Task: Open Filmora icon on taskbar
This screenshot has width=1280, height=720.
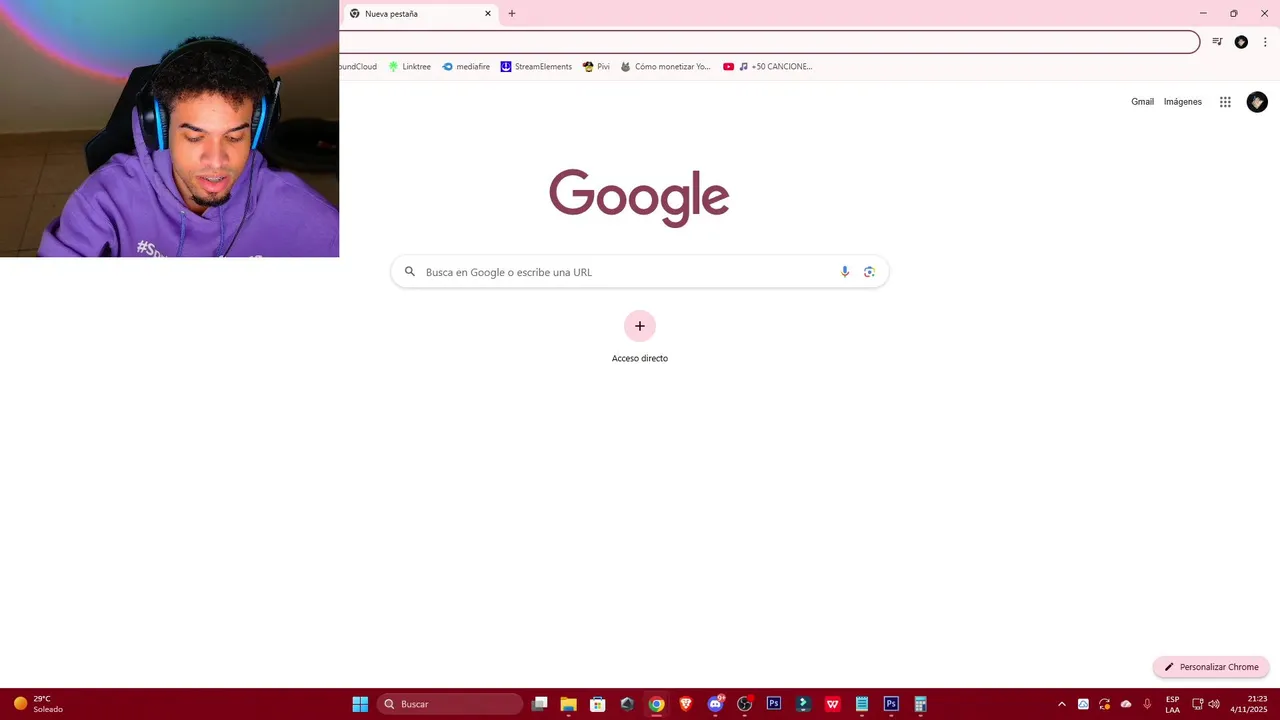Action: click(x=803, y=704)
